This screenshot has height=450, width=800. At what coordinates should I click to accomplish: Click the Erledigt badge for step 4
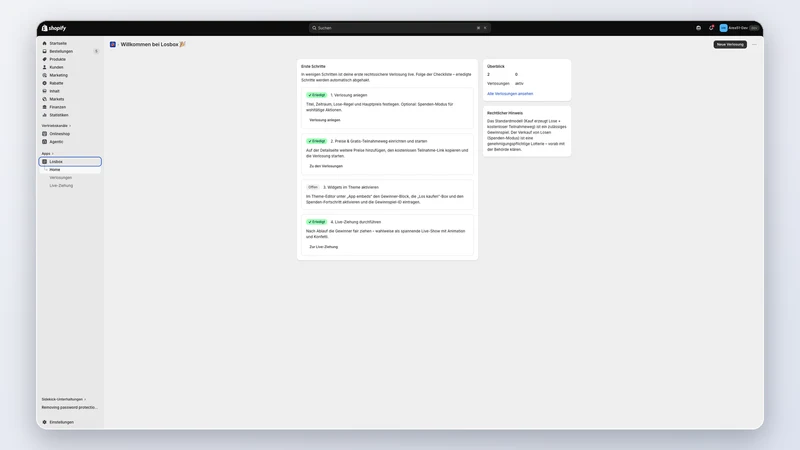[x=317, y=222]
